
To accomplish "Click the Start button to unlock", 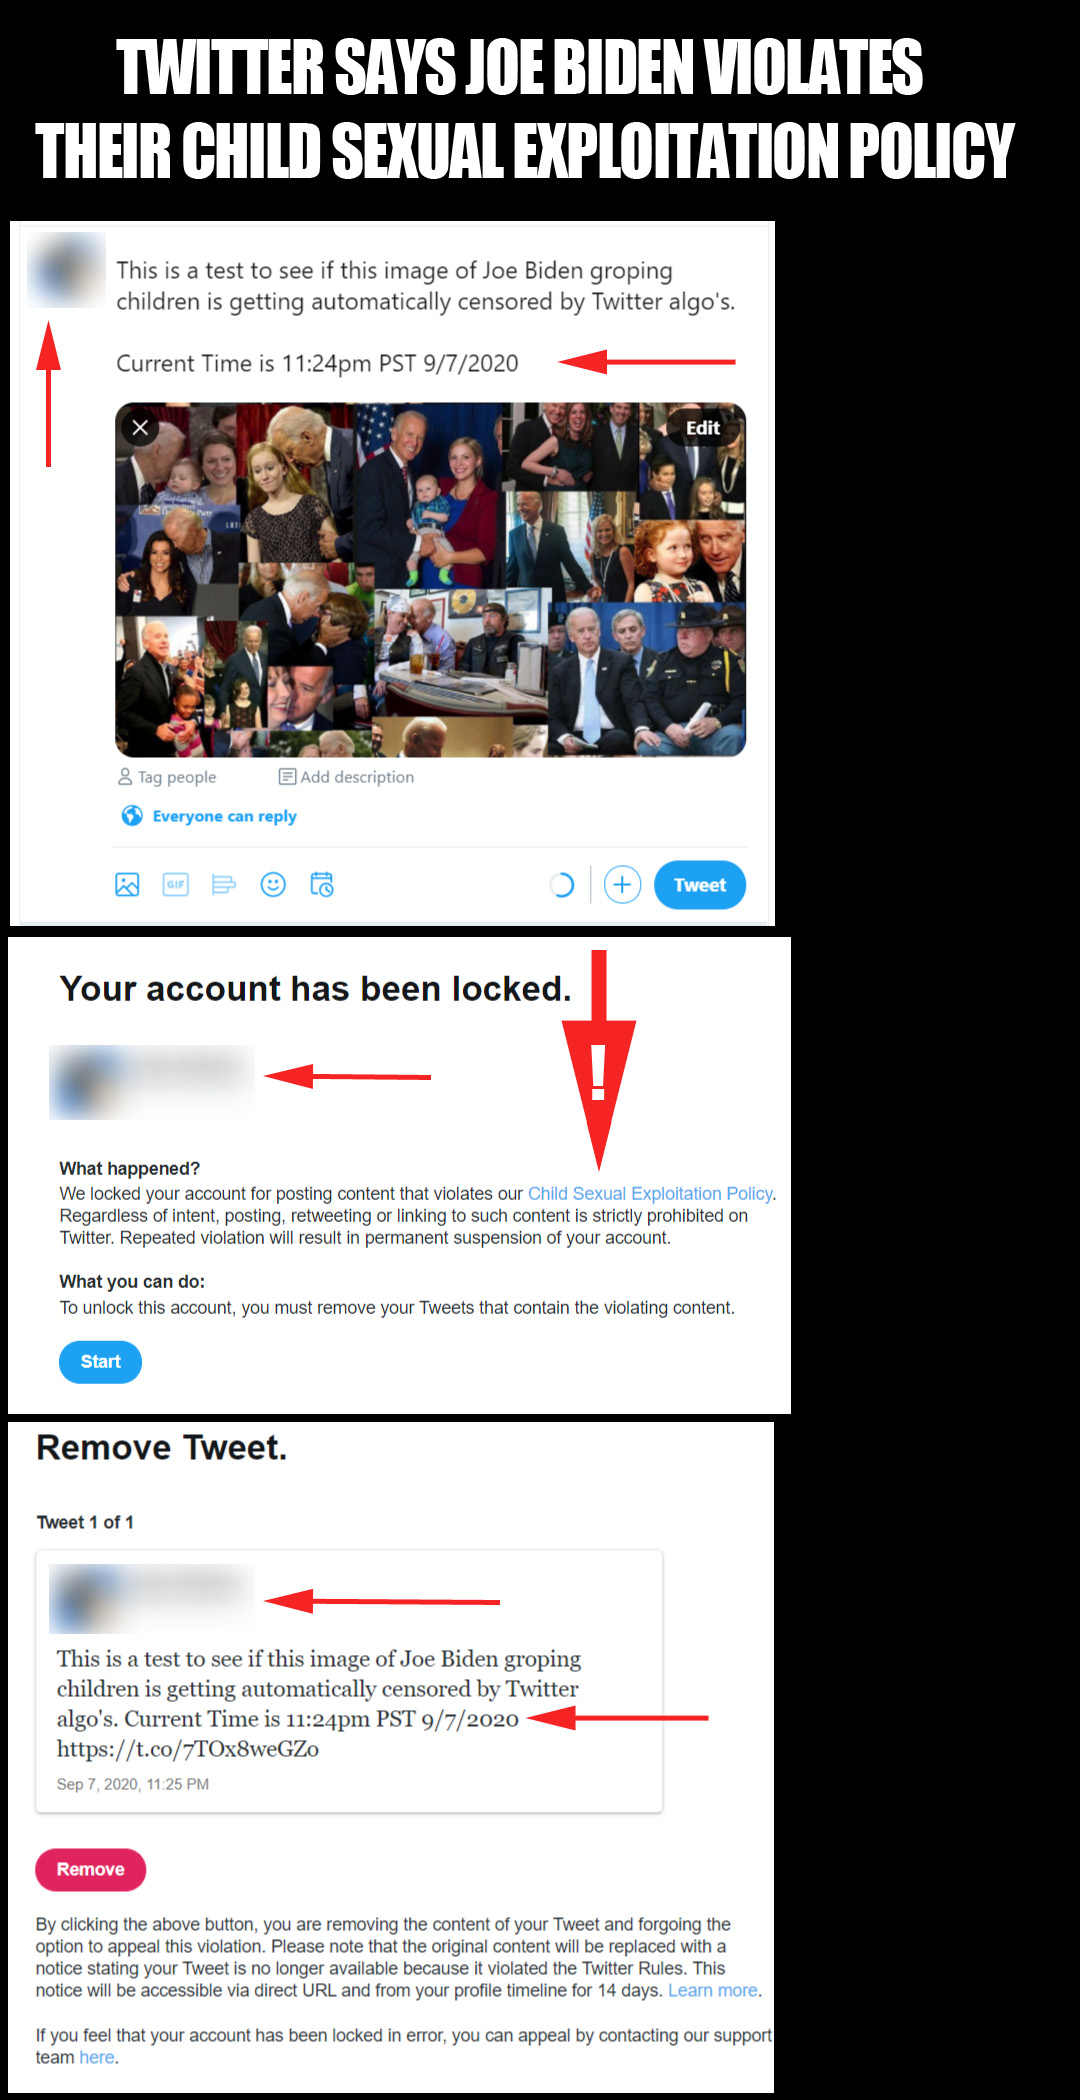I will click(100, 1362).
